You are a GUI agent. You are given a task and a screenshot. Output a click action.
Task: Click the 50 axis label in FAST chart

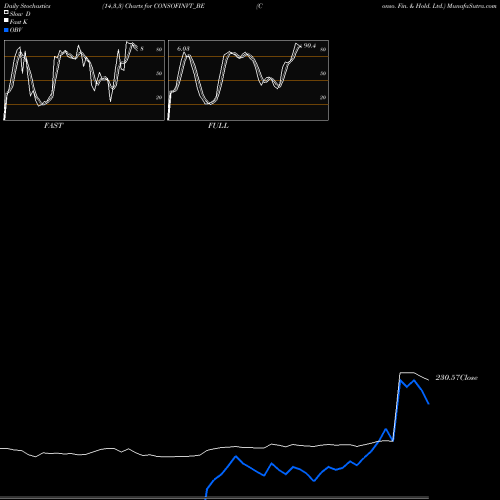[159, 73]
